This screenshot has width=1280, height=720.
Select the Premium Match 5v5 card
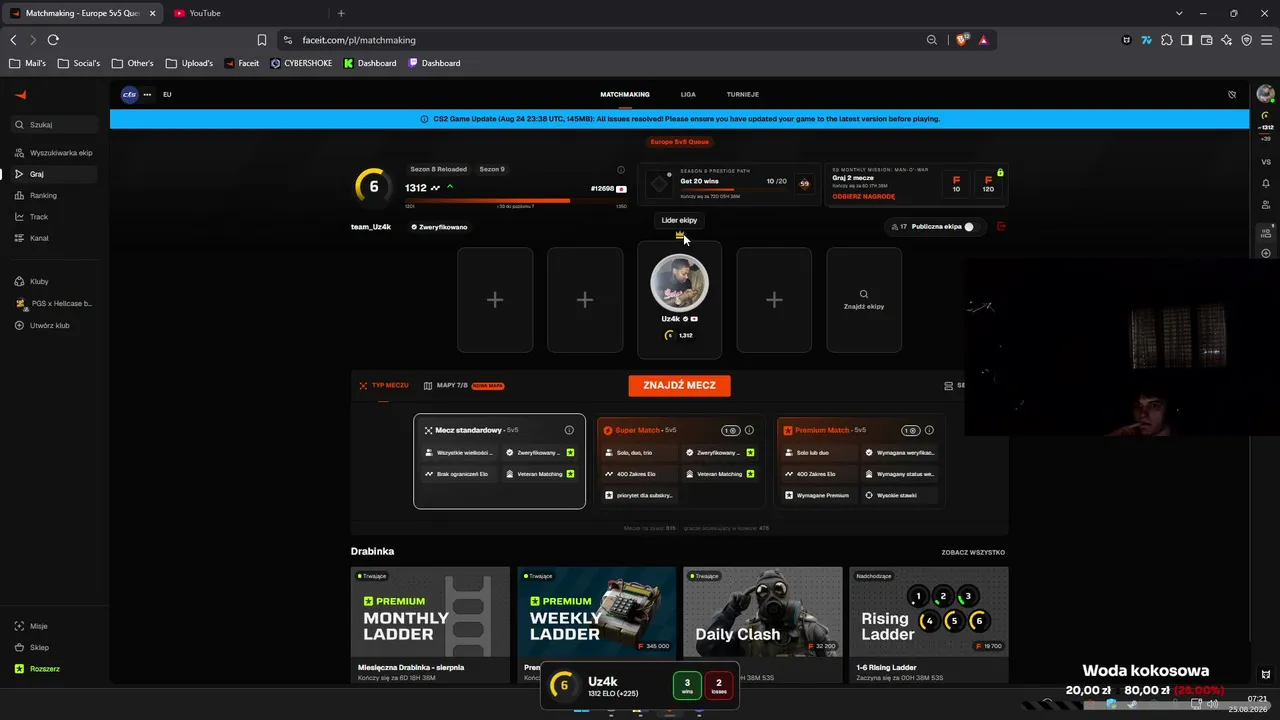coord(860,461)
